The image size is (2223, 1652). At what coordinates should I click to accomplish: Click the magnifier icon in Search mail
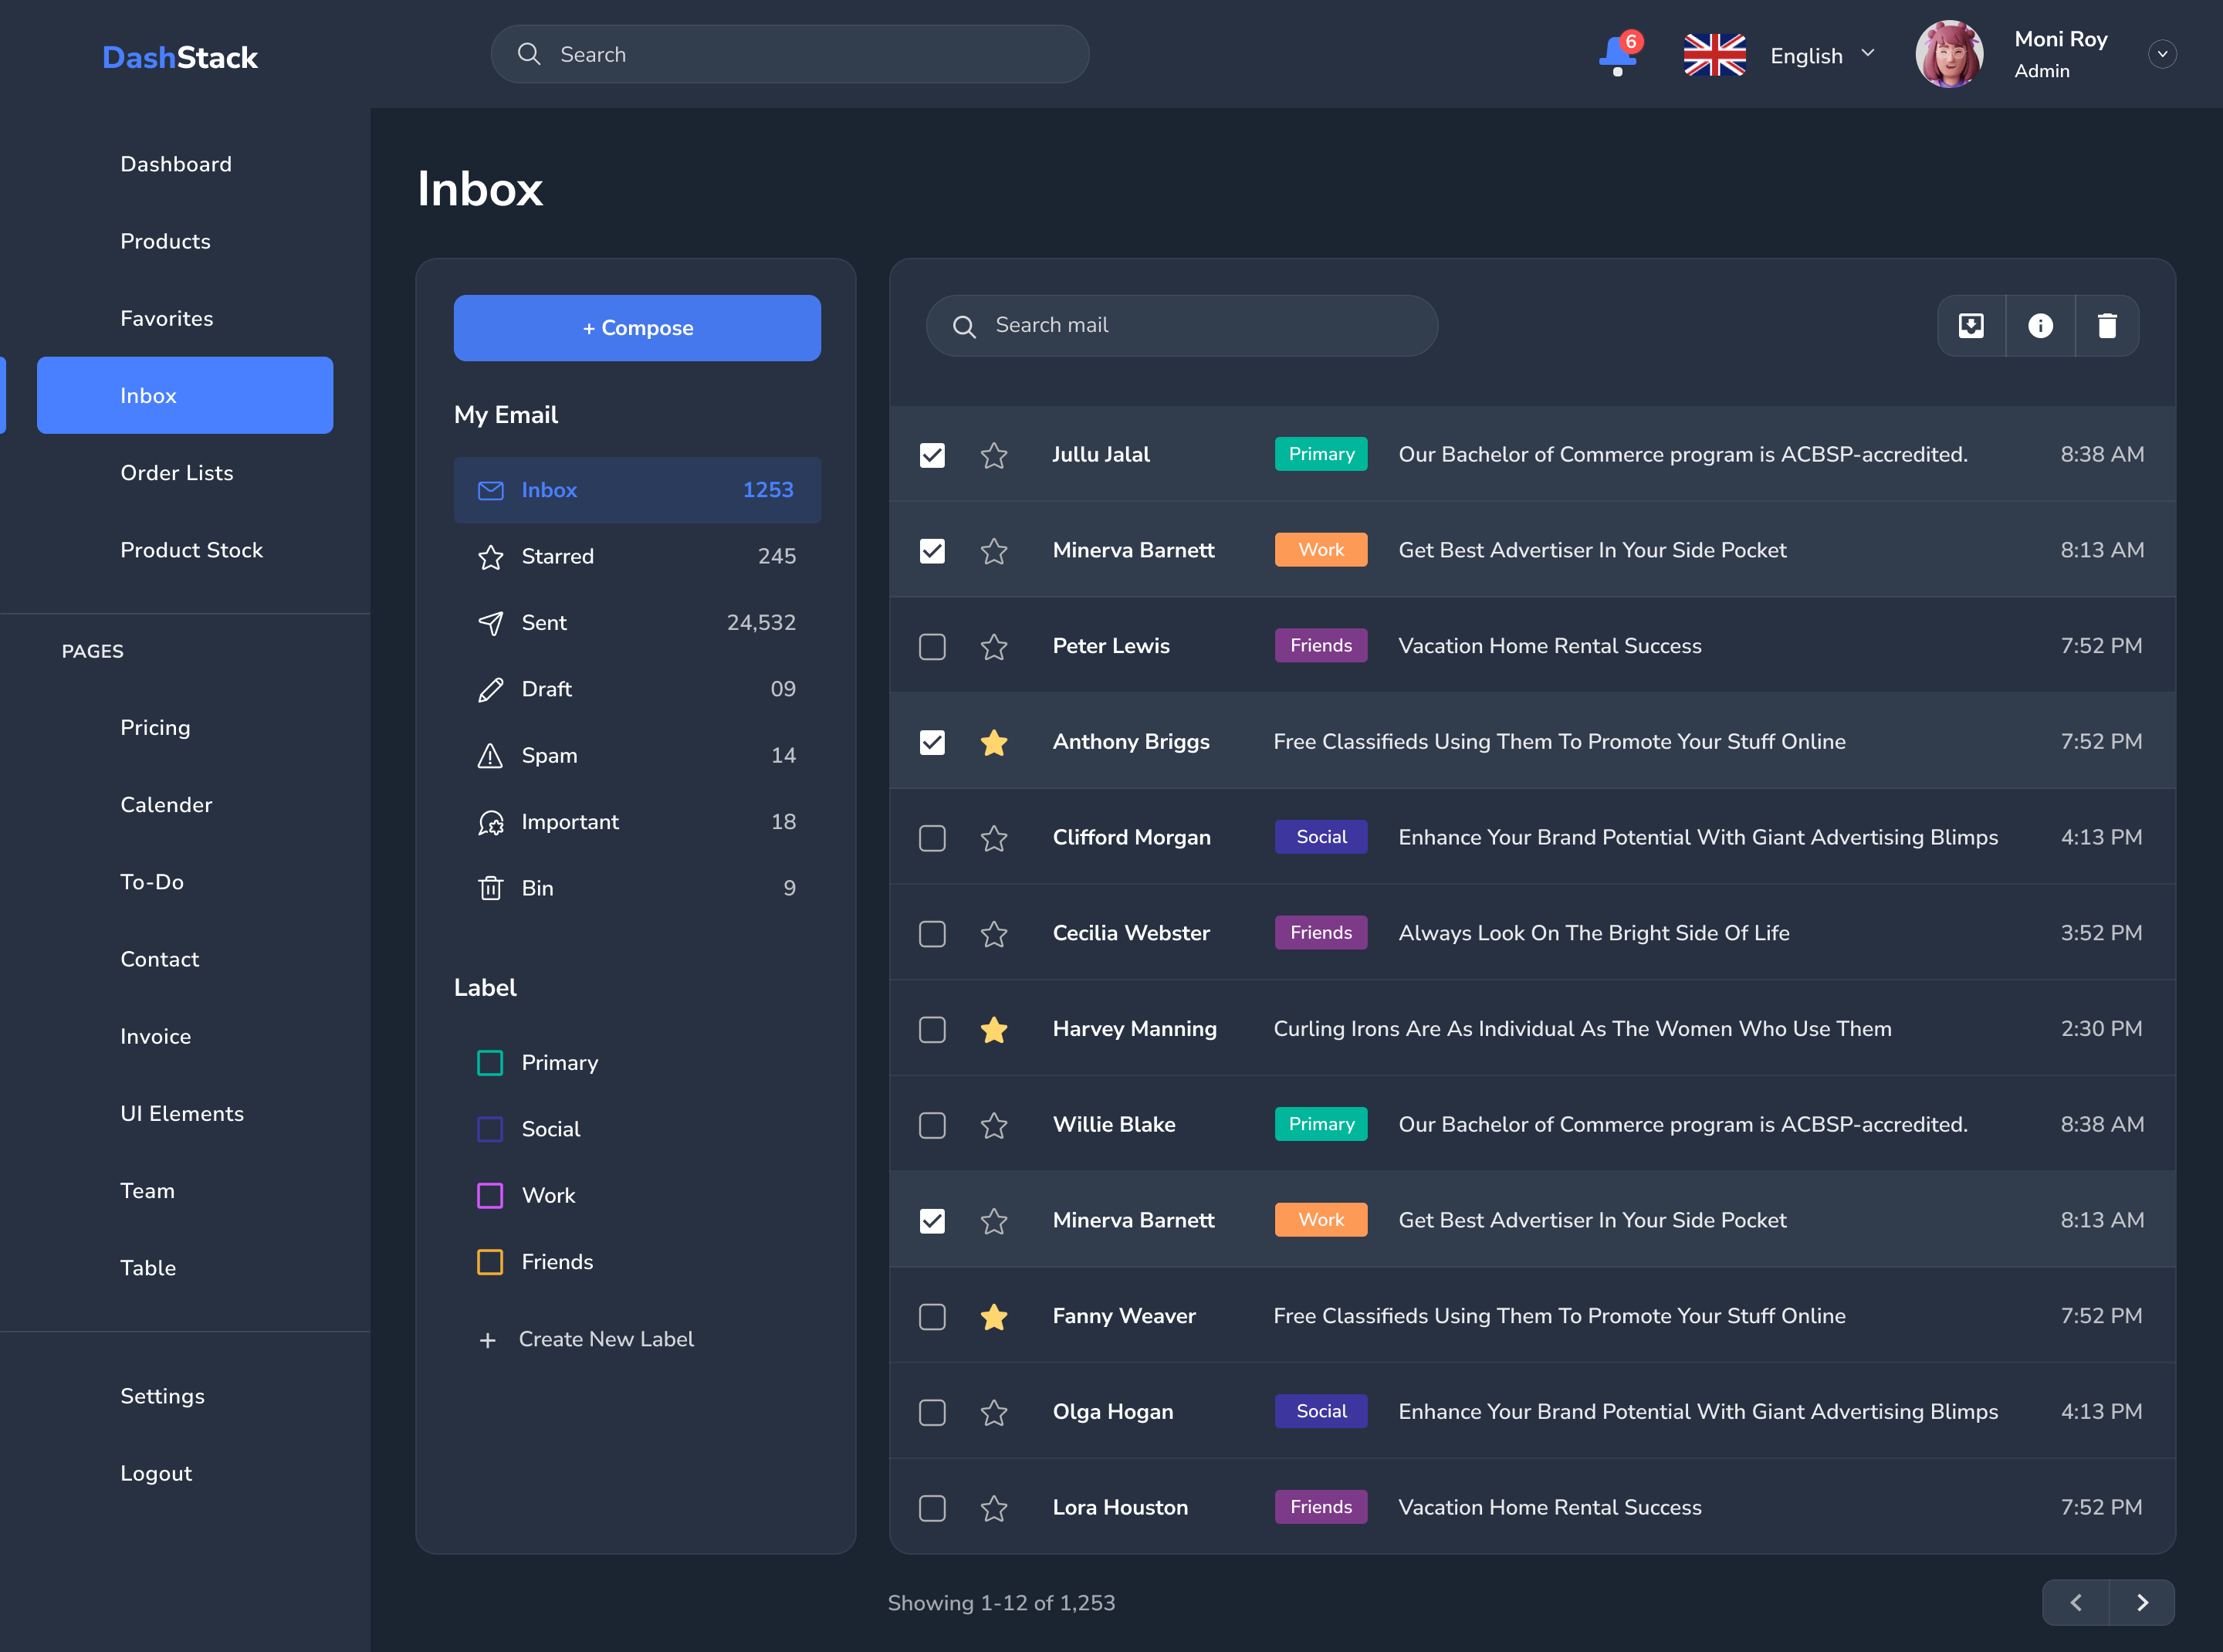pos(964,327)
